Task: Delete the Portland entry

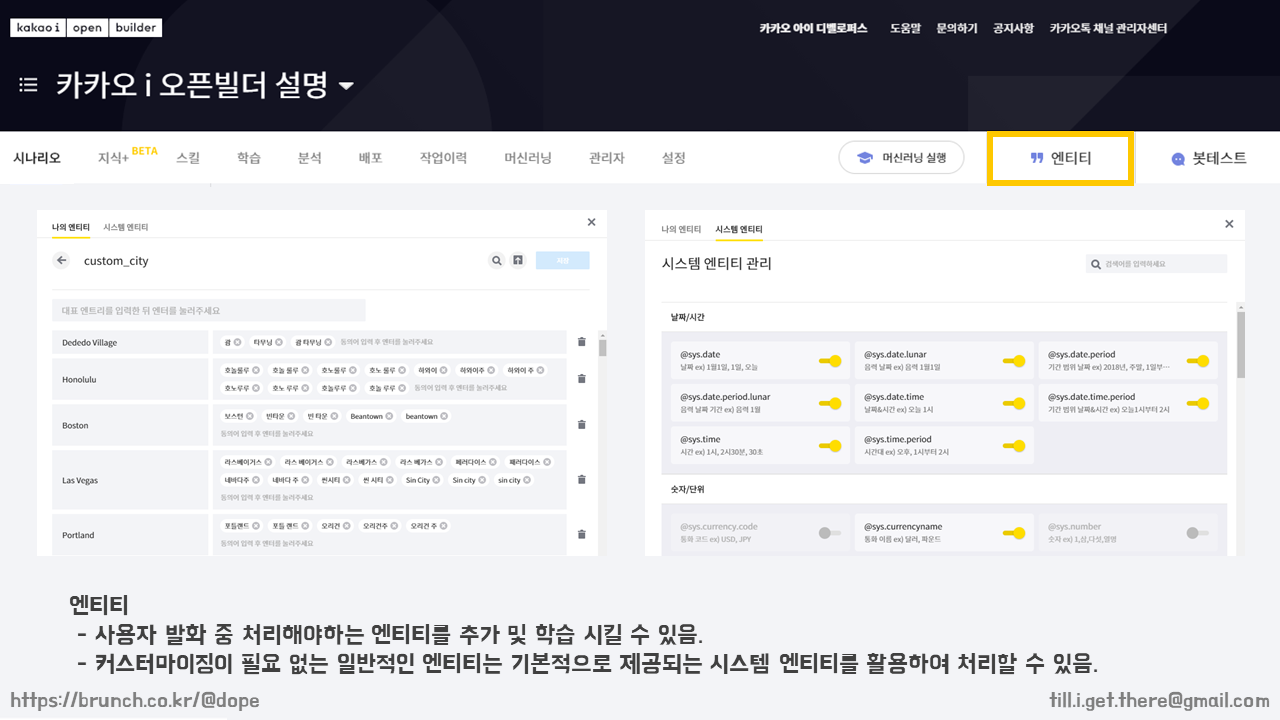Action: pos(582,534)
